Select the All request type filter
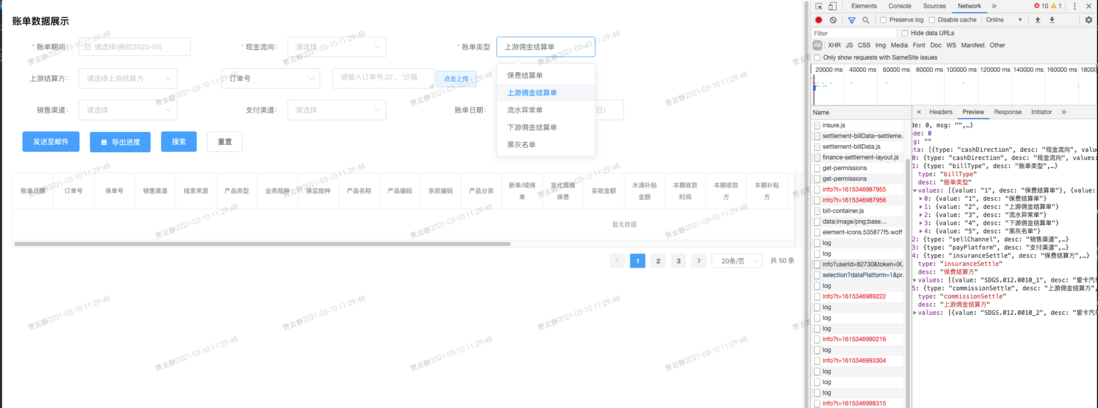This screenshot has width=1098, height=408. (817, 45)
